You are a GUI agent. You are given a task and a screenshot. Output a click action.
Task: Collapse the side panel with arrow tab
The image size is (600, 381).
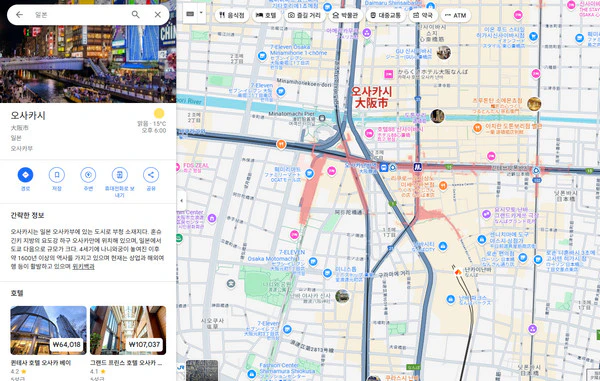(181, 200)
